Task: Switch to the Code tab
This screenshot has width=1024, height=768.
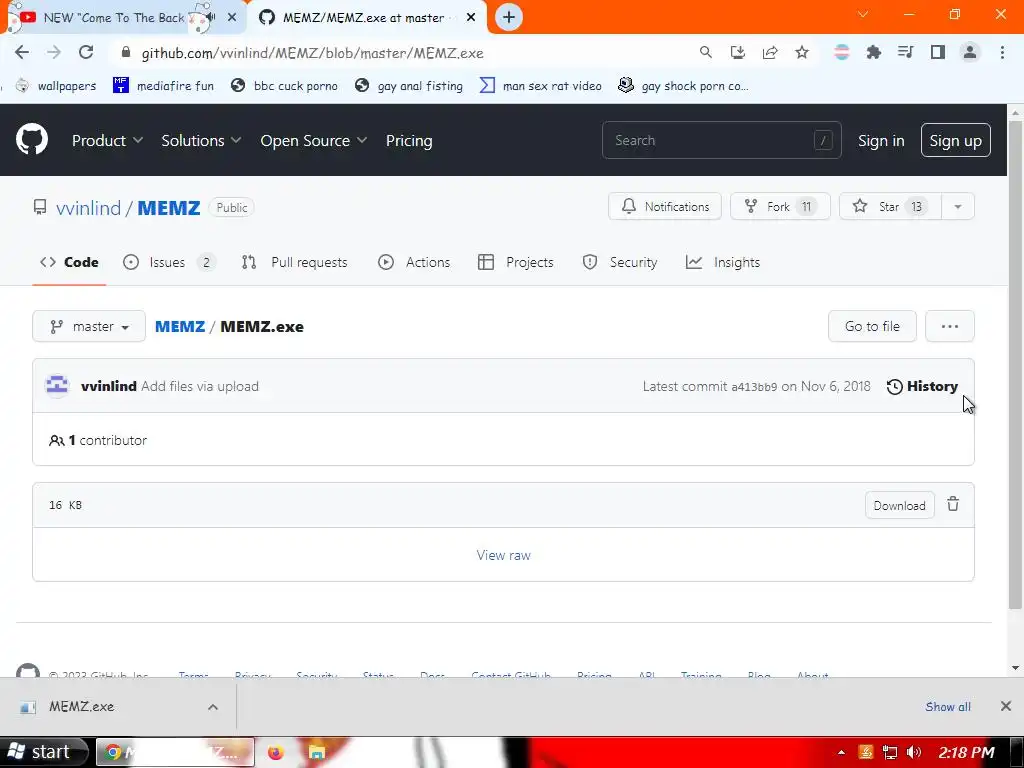Action: click(69, 262)
